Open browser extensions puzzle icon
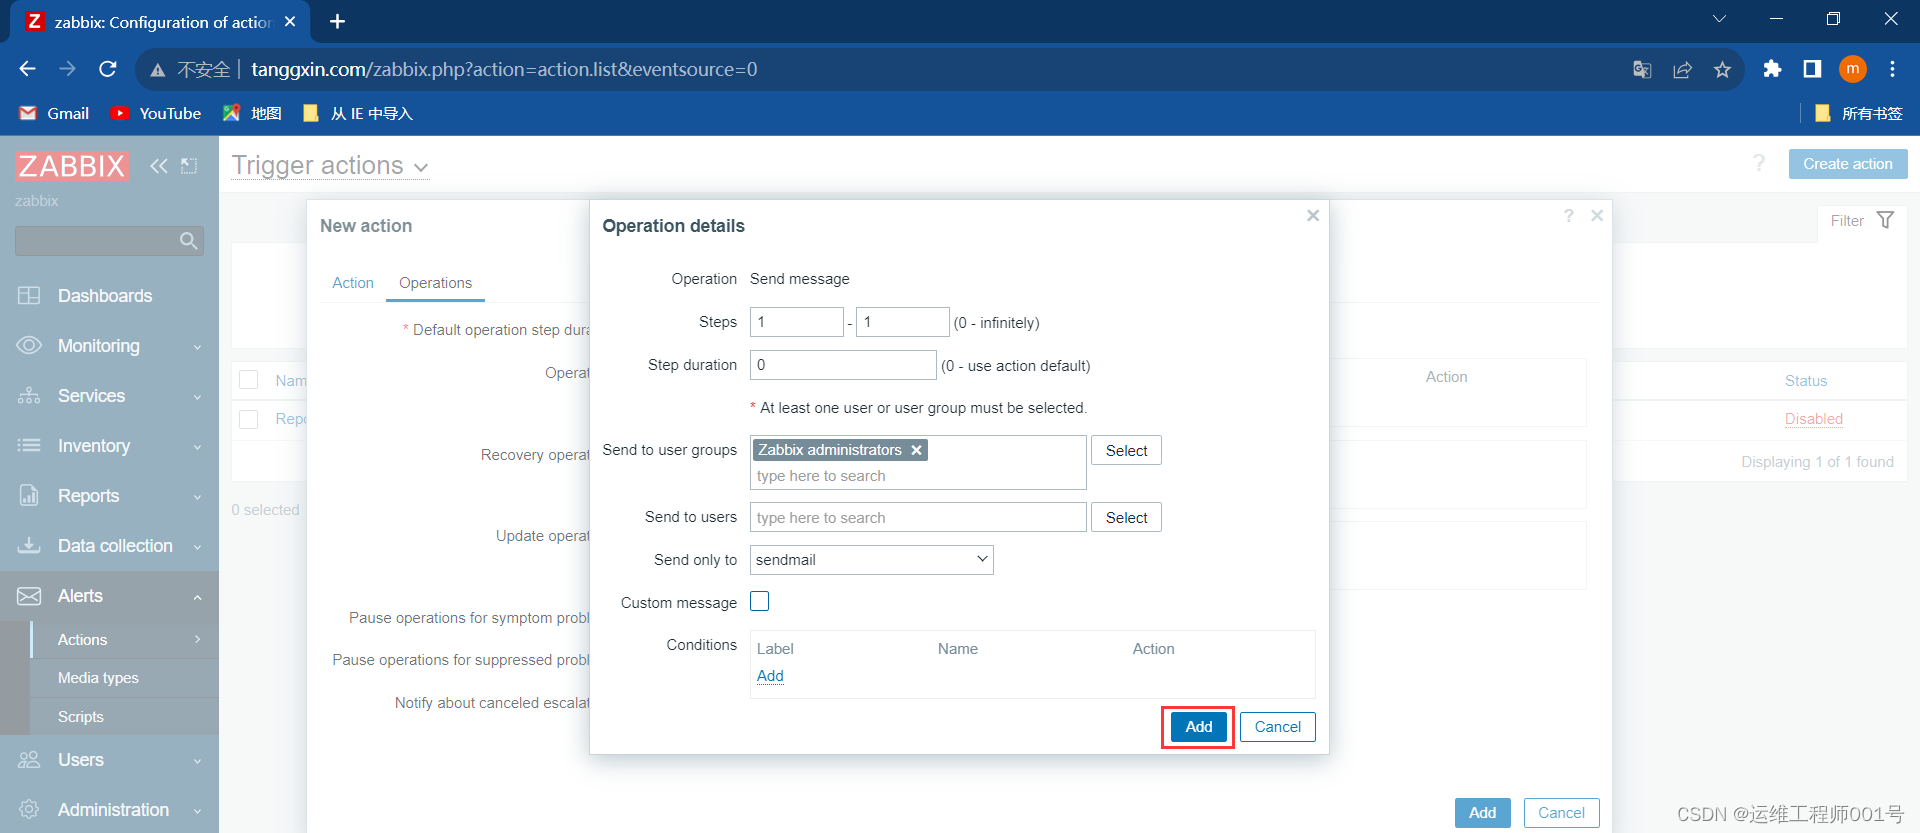 [x=1772, y=69]
